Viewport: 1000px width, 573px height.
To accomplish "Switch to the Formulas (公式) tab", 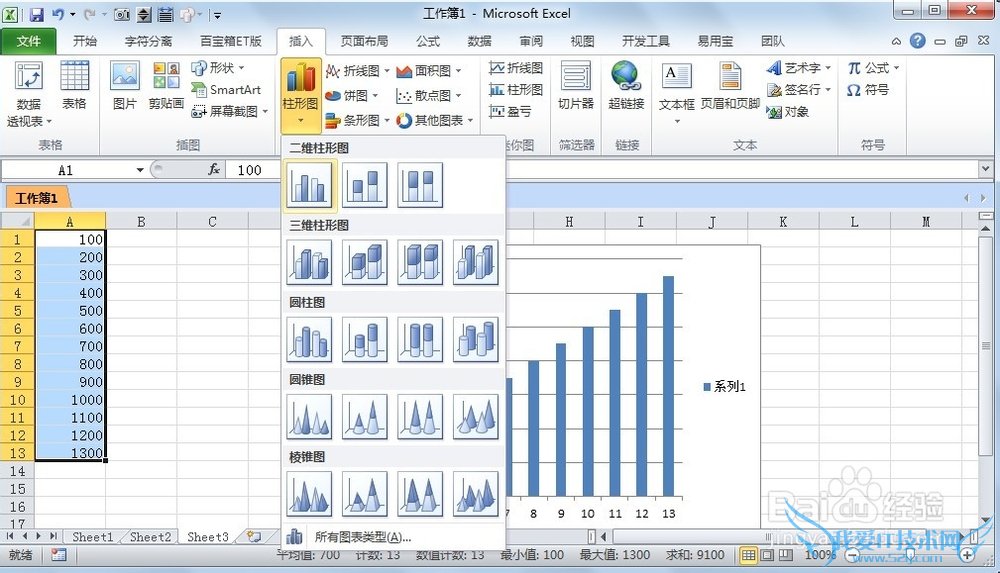I will pos(428,41).
